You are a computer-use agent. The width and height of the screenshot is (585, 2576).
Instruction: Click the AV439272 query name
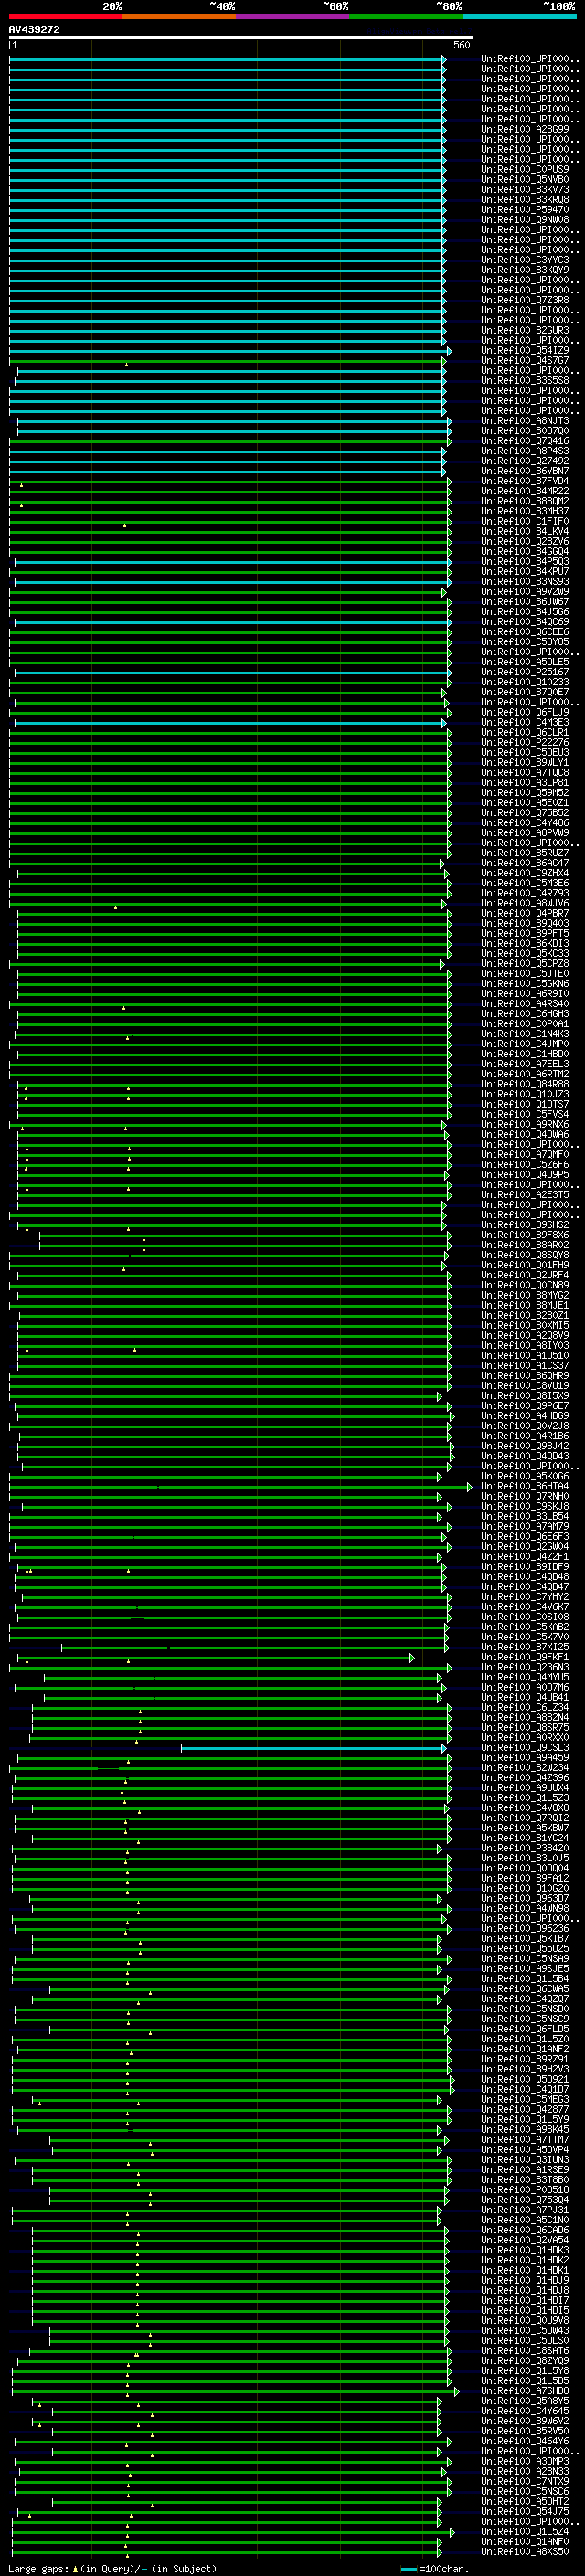coord(34,30)
